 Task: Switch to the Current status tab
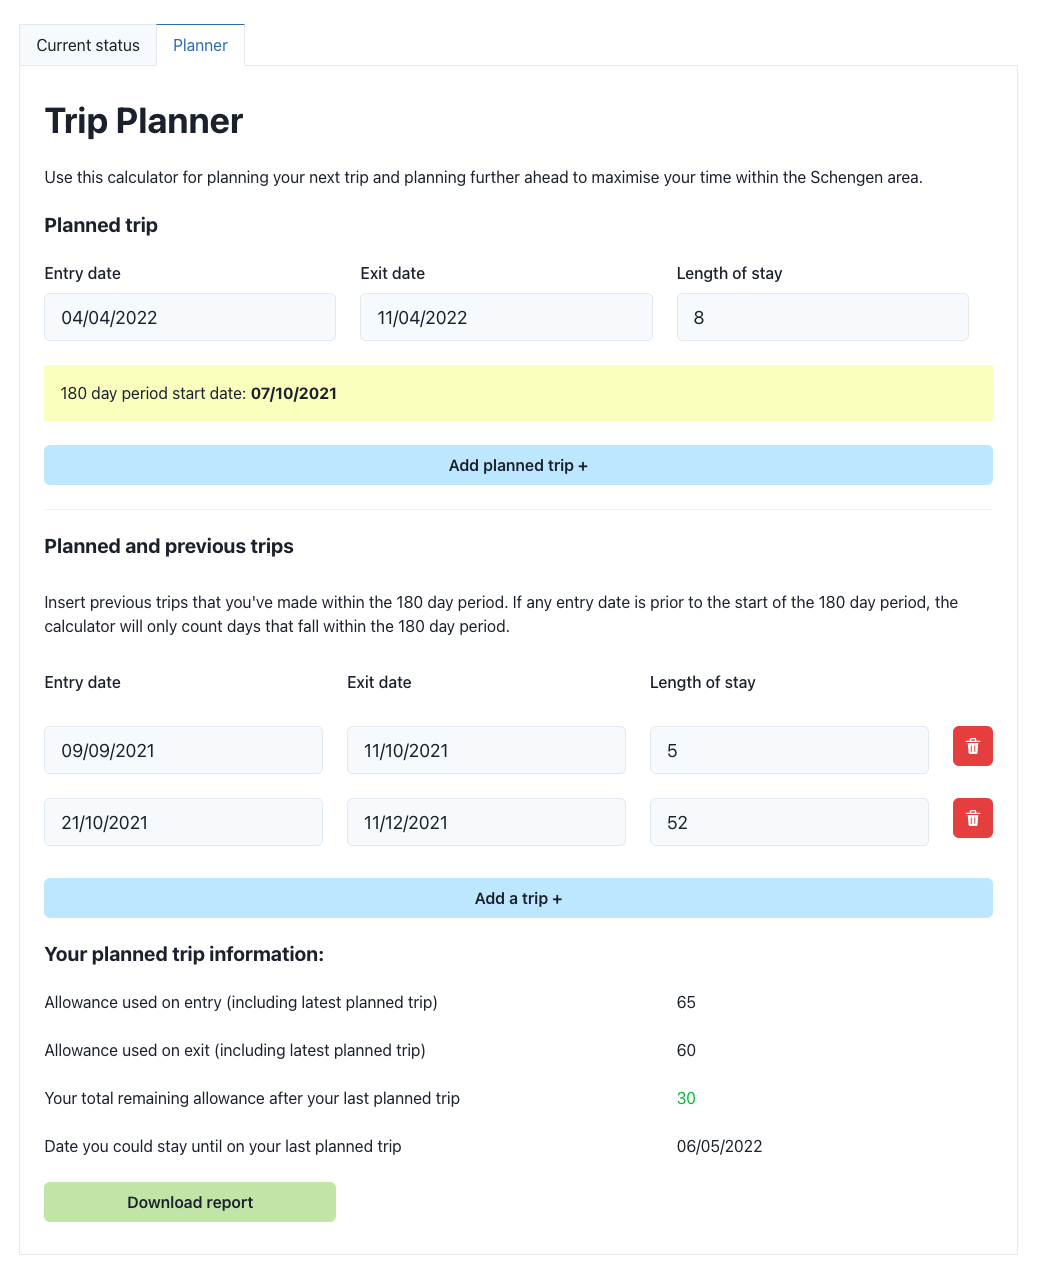point(88,45)
